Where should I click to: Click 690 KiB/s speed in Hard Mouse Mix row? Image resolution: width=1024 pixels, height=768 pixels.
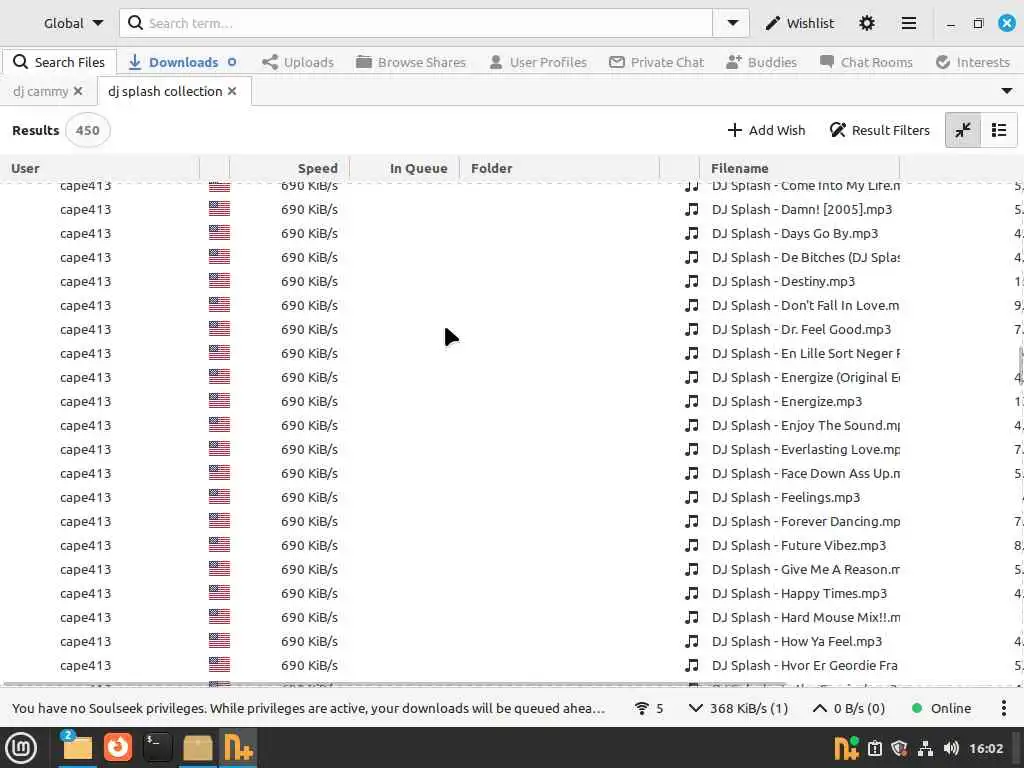click(x=310, y=618)
